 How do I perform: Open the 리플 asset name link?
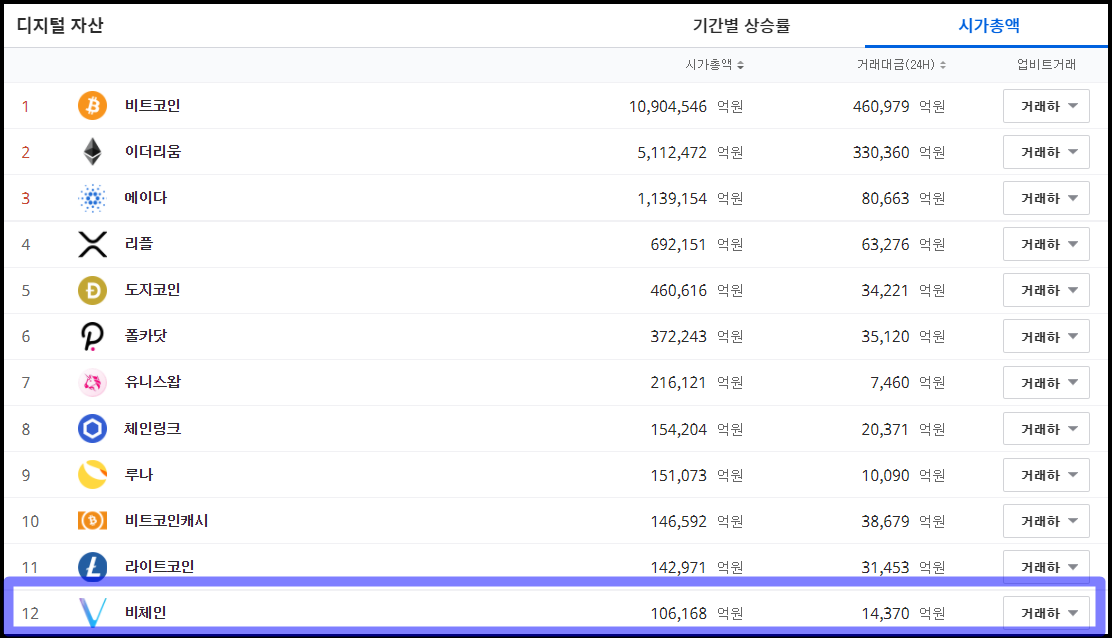click(x=138, y=244)
